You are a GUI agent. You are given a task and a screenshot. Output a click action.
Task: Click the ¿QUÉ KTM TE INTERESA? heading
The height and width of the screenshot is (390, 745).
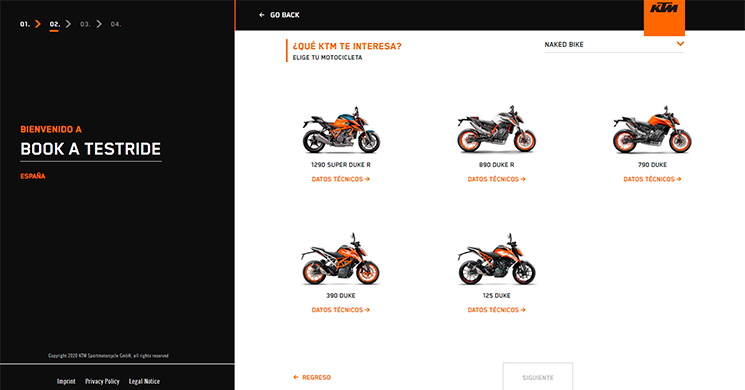(347, 46)
